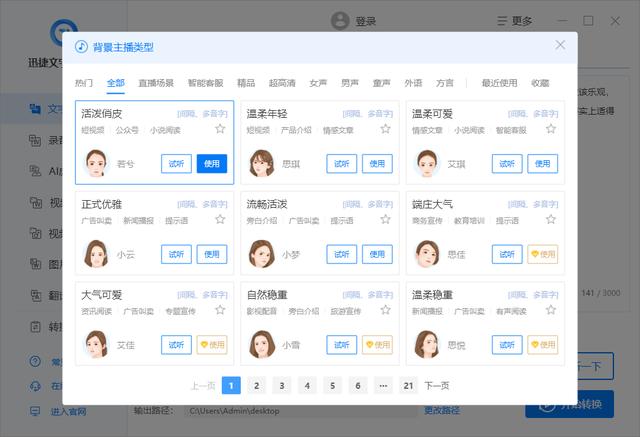This screenshot has width=640, height=437.
Task: Preview the 思琪 voice with 试听
Action: coord(342,164)
